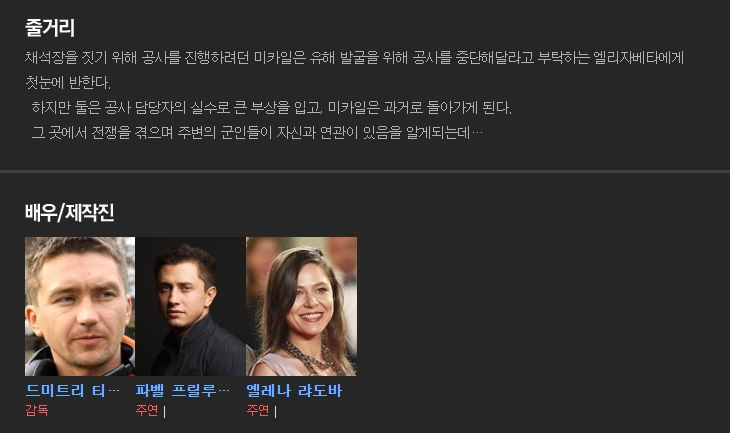This screenshot has height=433, width=730.
Task: Click the 배우/제작진 section heading
Action: [69, 212]
